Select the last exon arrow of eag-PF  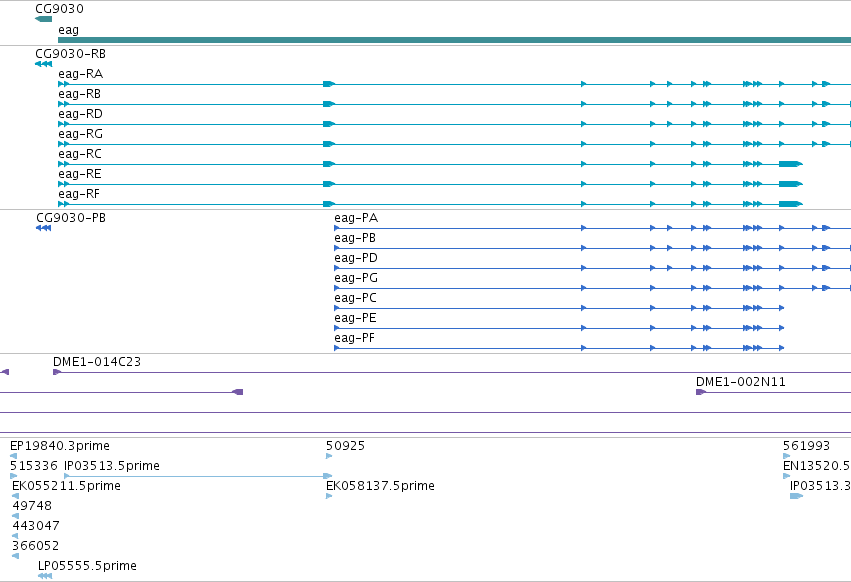coord(782,348)
